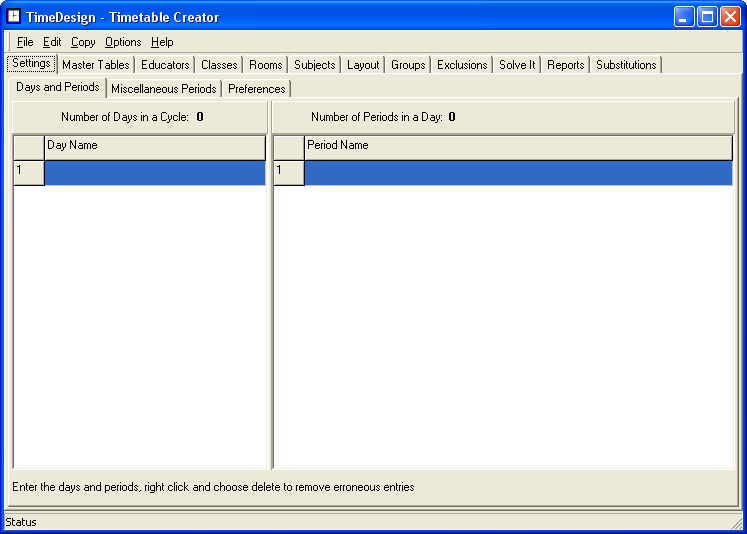Screen dimensions: 747x534
Task: Open the Help menu
Action: pyautogui.click(x=162, y=42)
